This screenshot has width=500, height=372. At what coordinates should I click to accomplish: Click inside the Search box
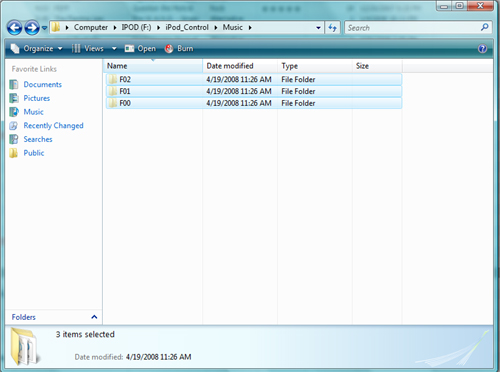point(412,28)
